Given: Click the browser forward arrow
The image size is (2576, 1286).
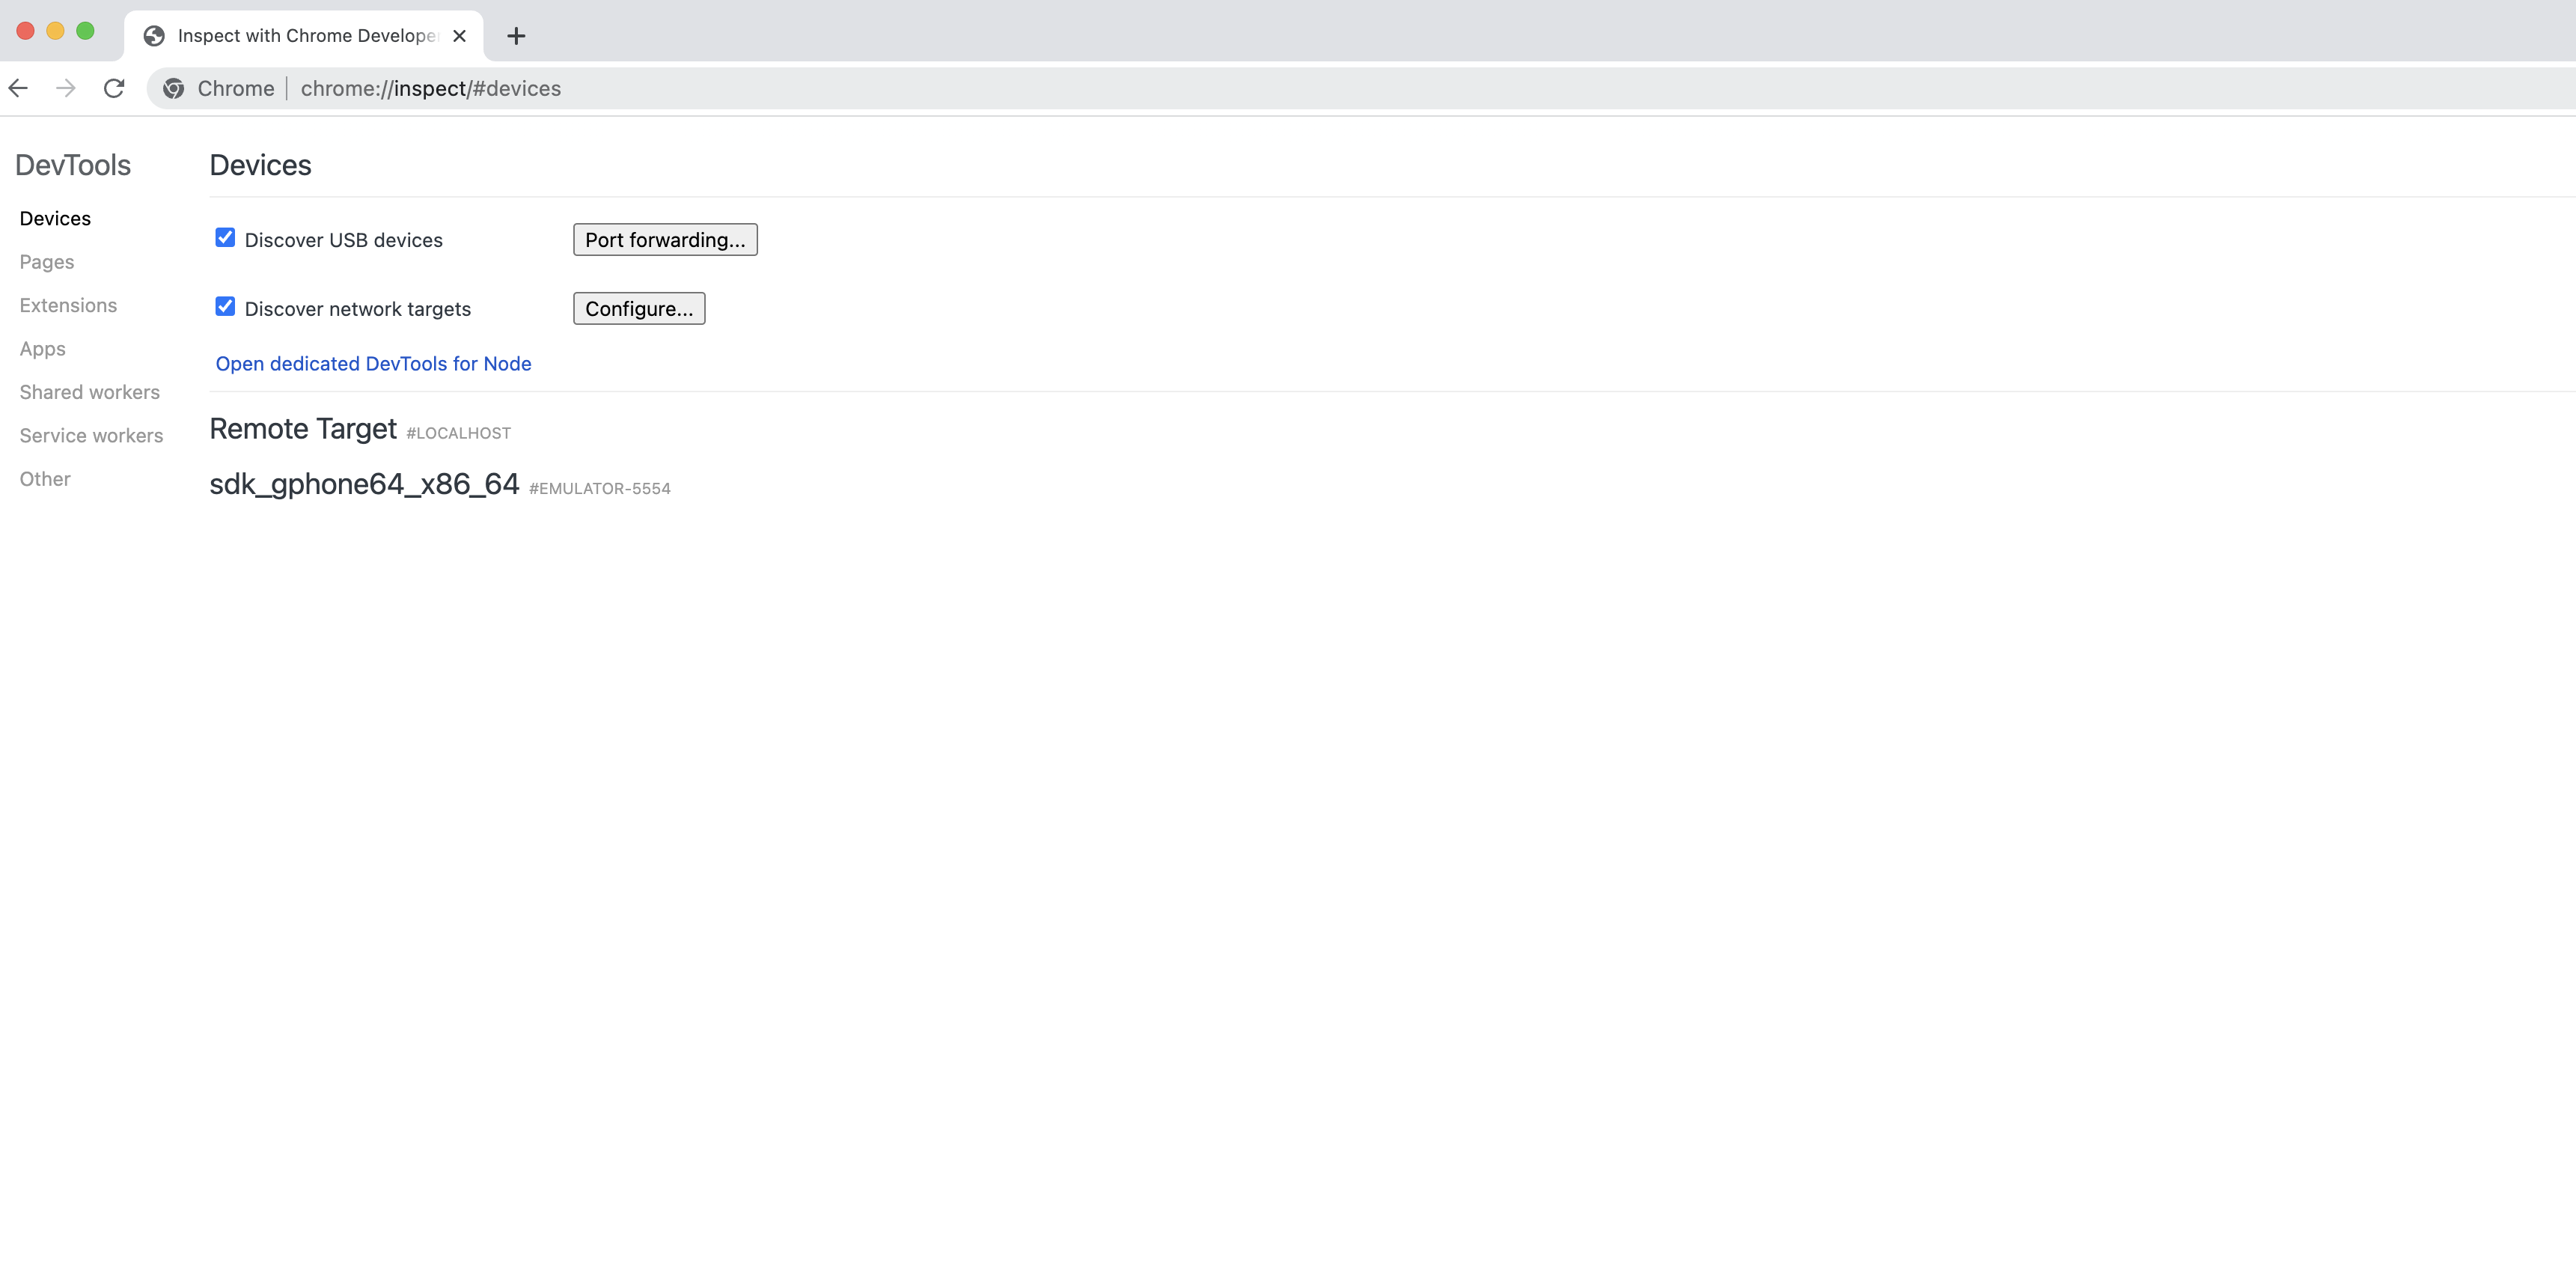Looking at the screenshot, I should point(66,88).
